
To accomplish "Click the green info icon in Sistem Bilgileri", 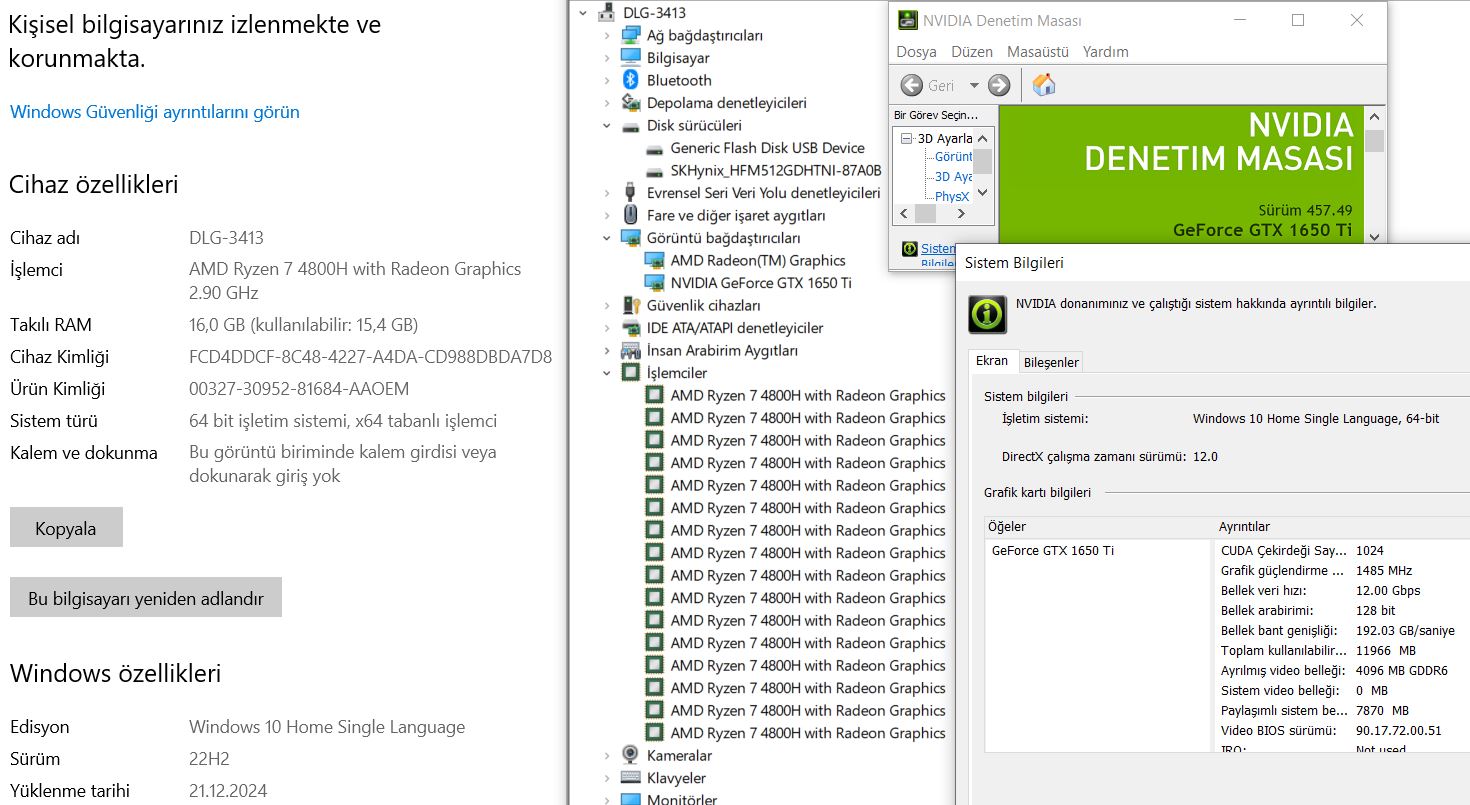I will point(987,313).
